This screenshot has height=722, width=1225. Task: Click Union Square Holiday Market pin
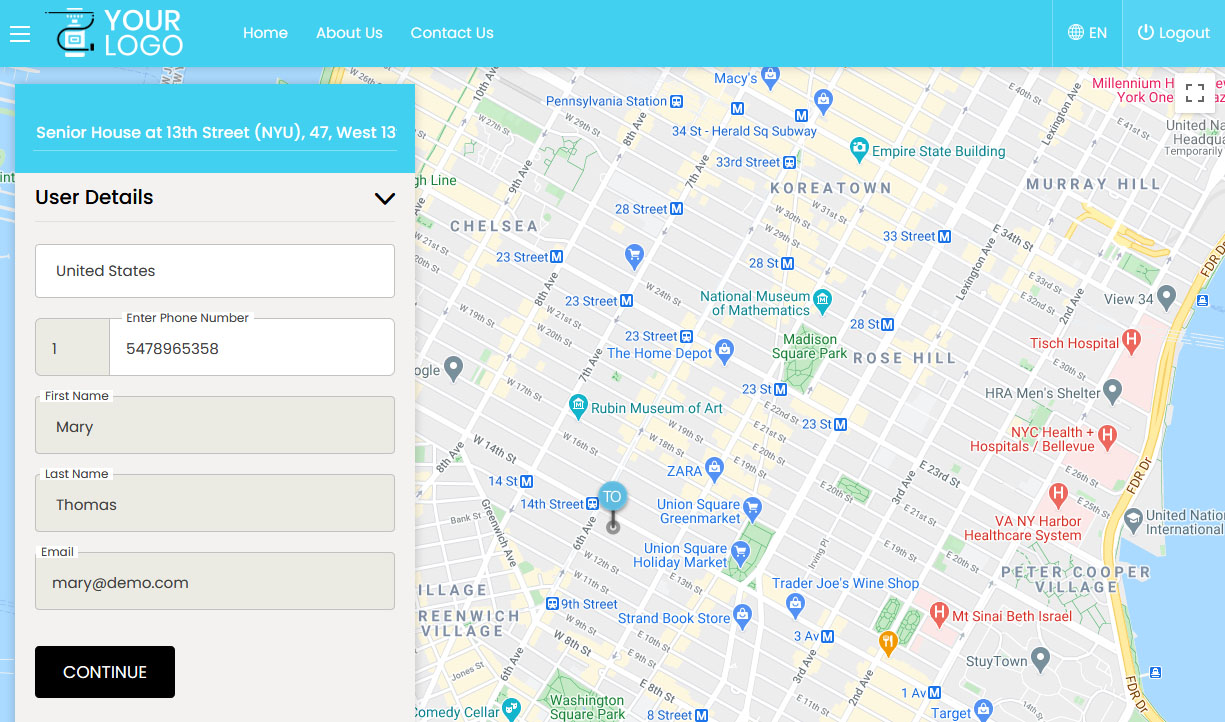pyautogui.click(x=740, y=552)
